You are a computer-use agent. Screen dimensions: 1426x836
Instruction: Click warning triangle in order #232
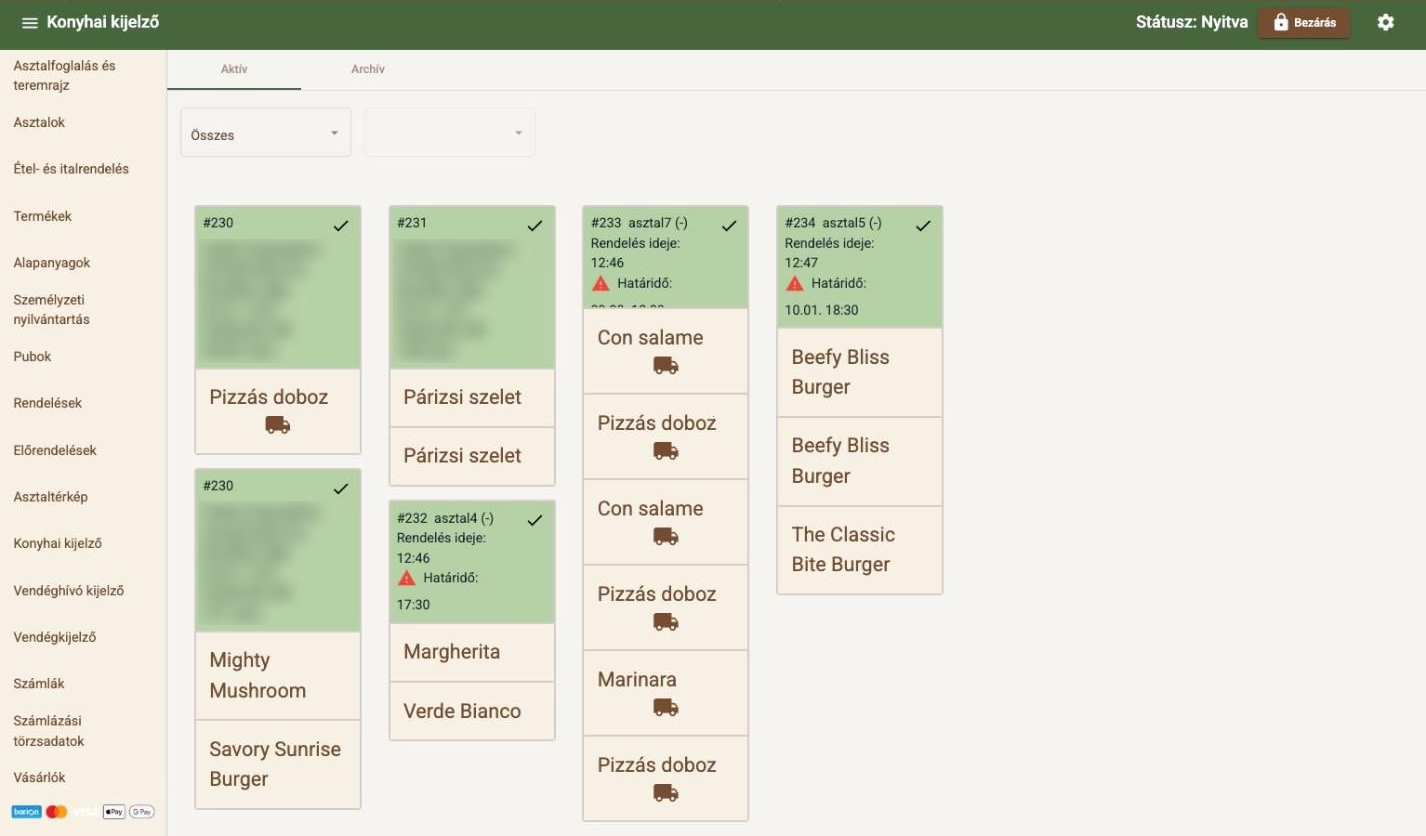coord(406,579)
